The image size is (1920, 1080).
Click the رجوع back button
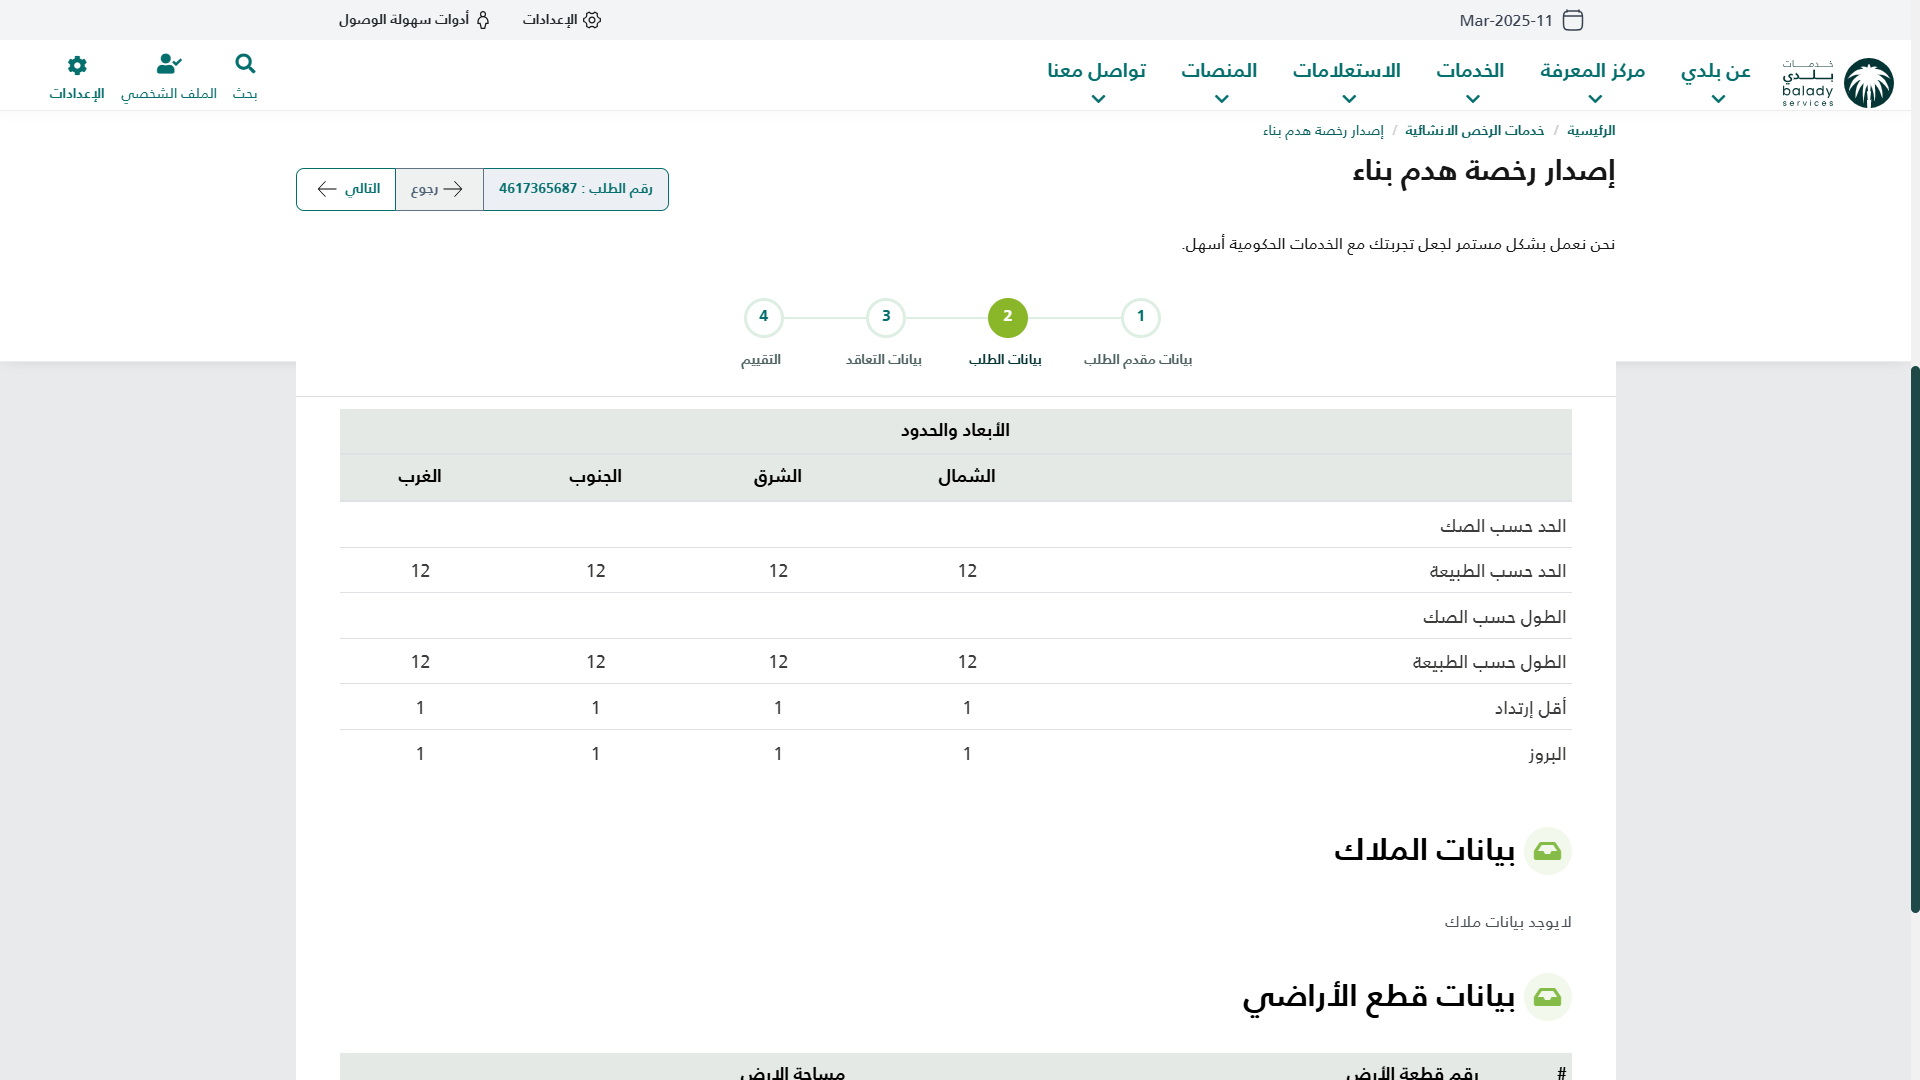click(x=439, y=189)
